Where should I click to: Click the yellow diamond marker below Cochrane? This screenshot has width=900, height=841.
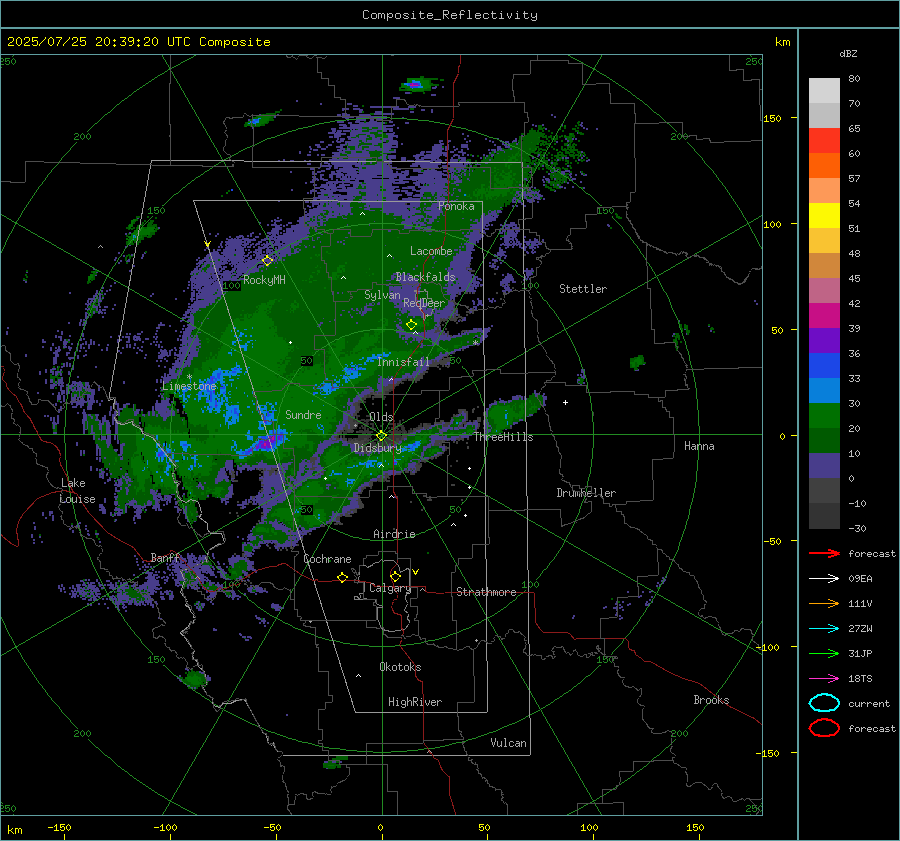point(343,577)
